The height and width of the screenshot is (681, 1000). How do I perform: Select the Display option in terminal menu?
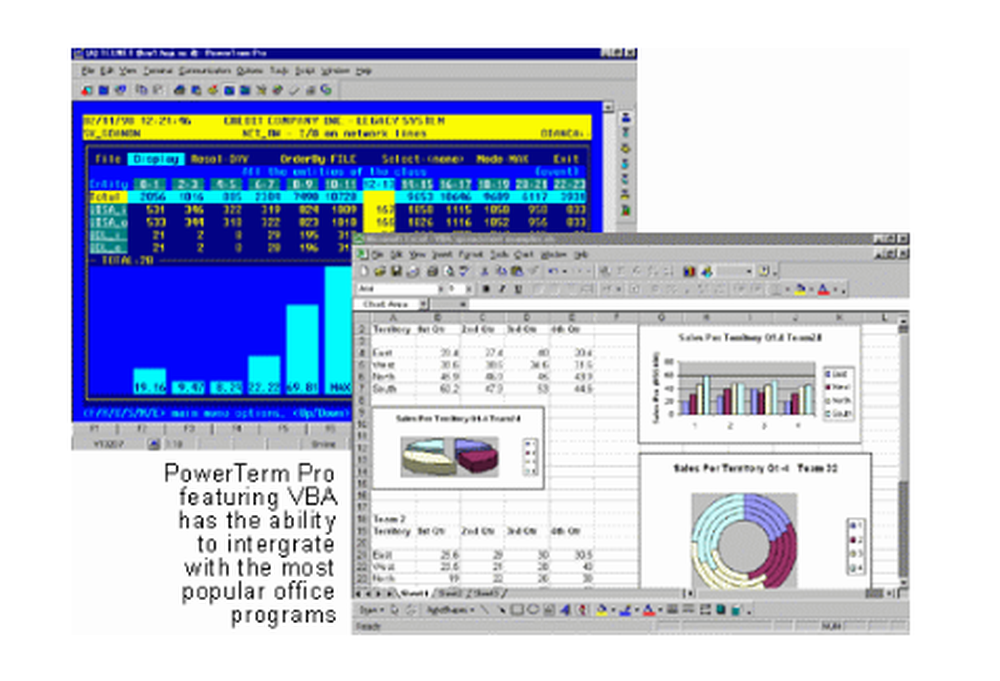tap(156, 159)
